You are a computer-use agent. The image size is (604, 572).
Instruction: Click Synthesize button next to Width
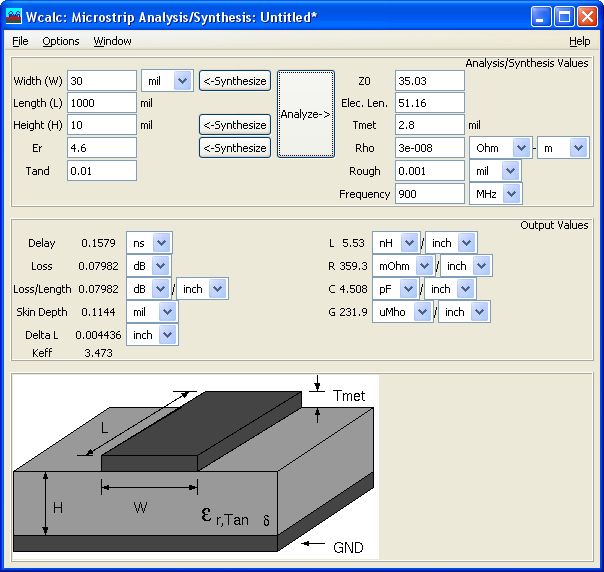[x=235, y=81]
